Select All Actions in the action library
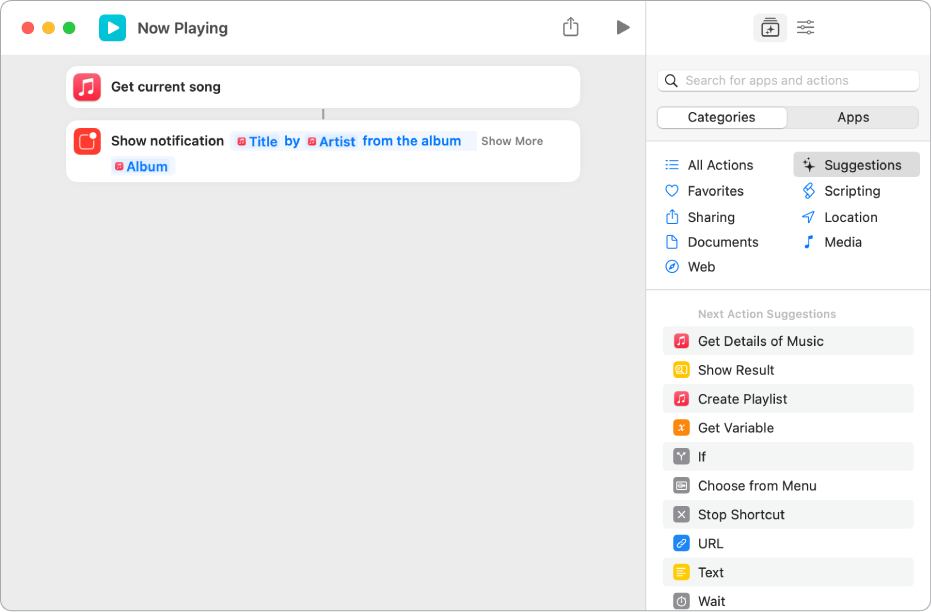The width and height of the screenshot is (932, 612). point(717,164)
